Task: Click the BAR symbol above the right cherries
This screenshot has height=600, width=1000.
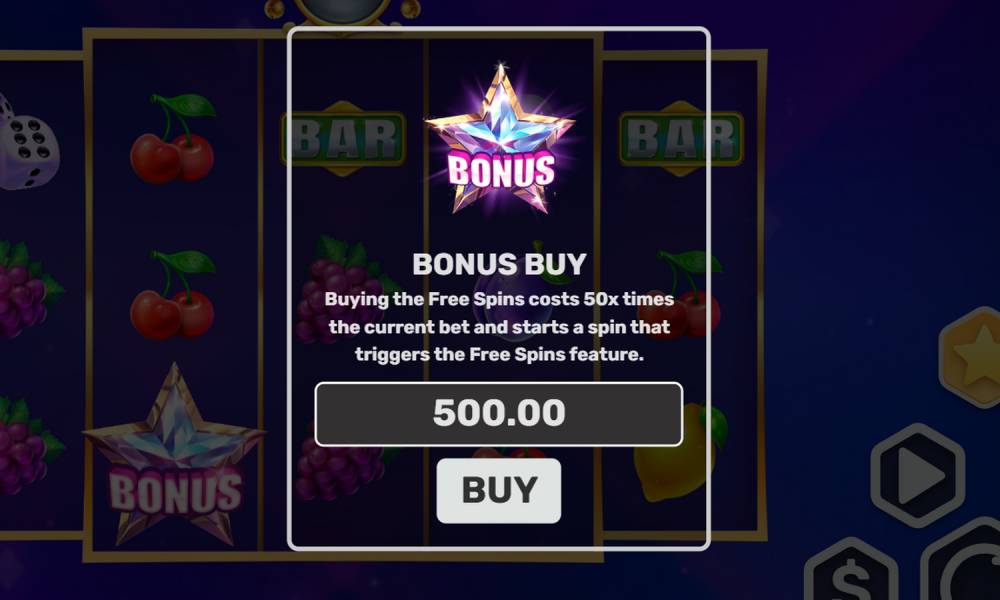Action: point(681,138)
